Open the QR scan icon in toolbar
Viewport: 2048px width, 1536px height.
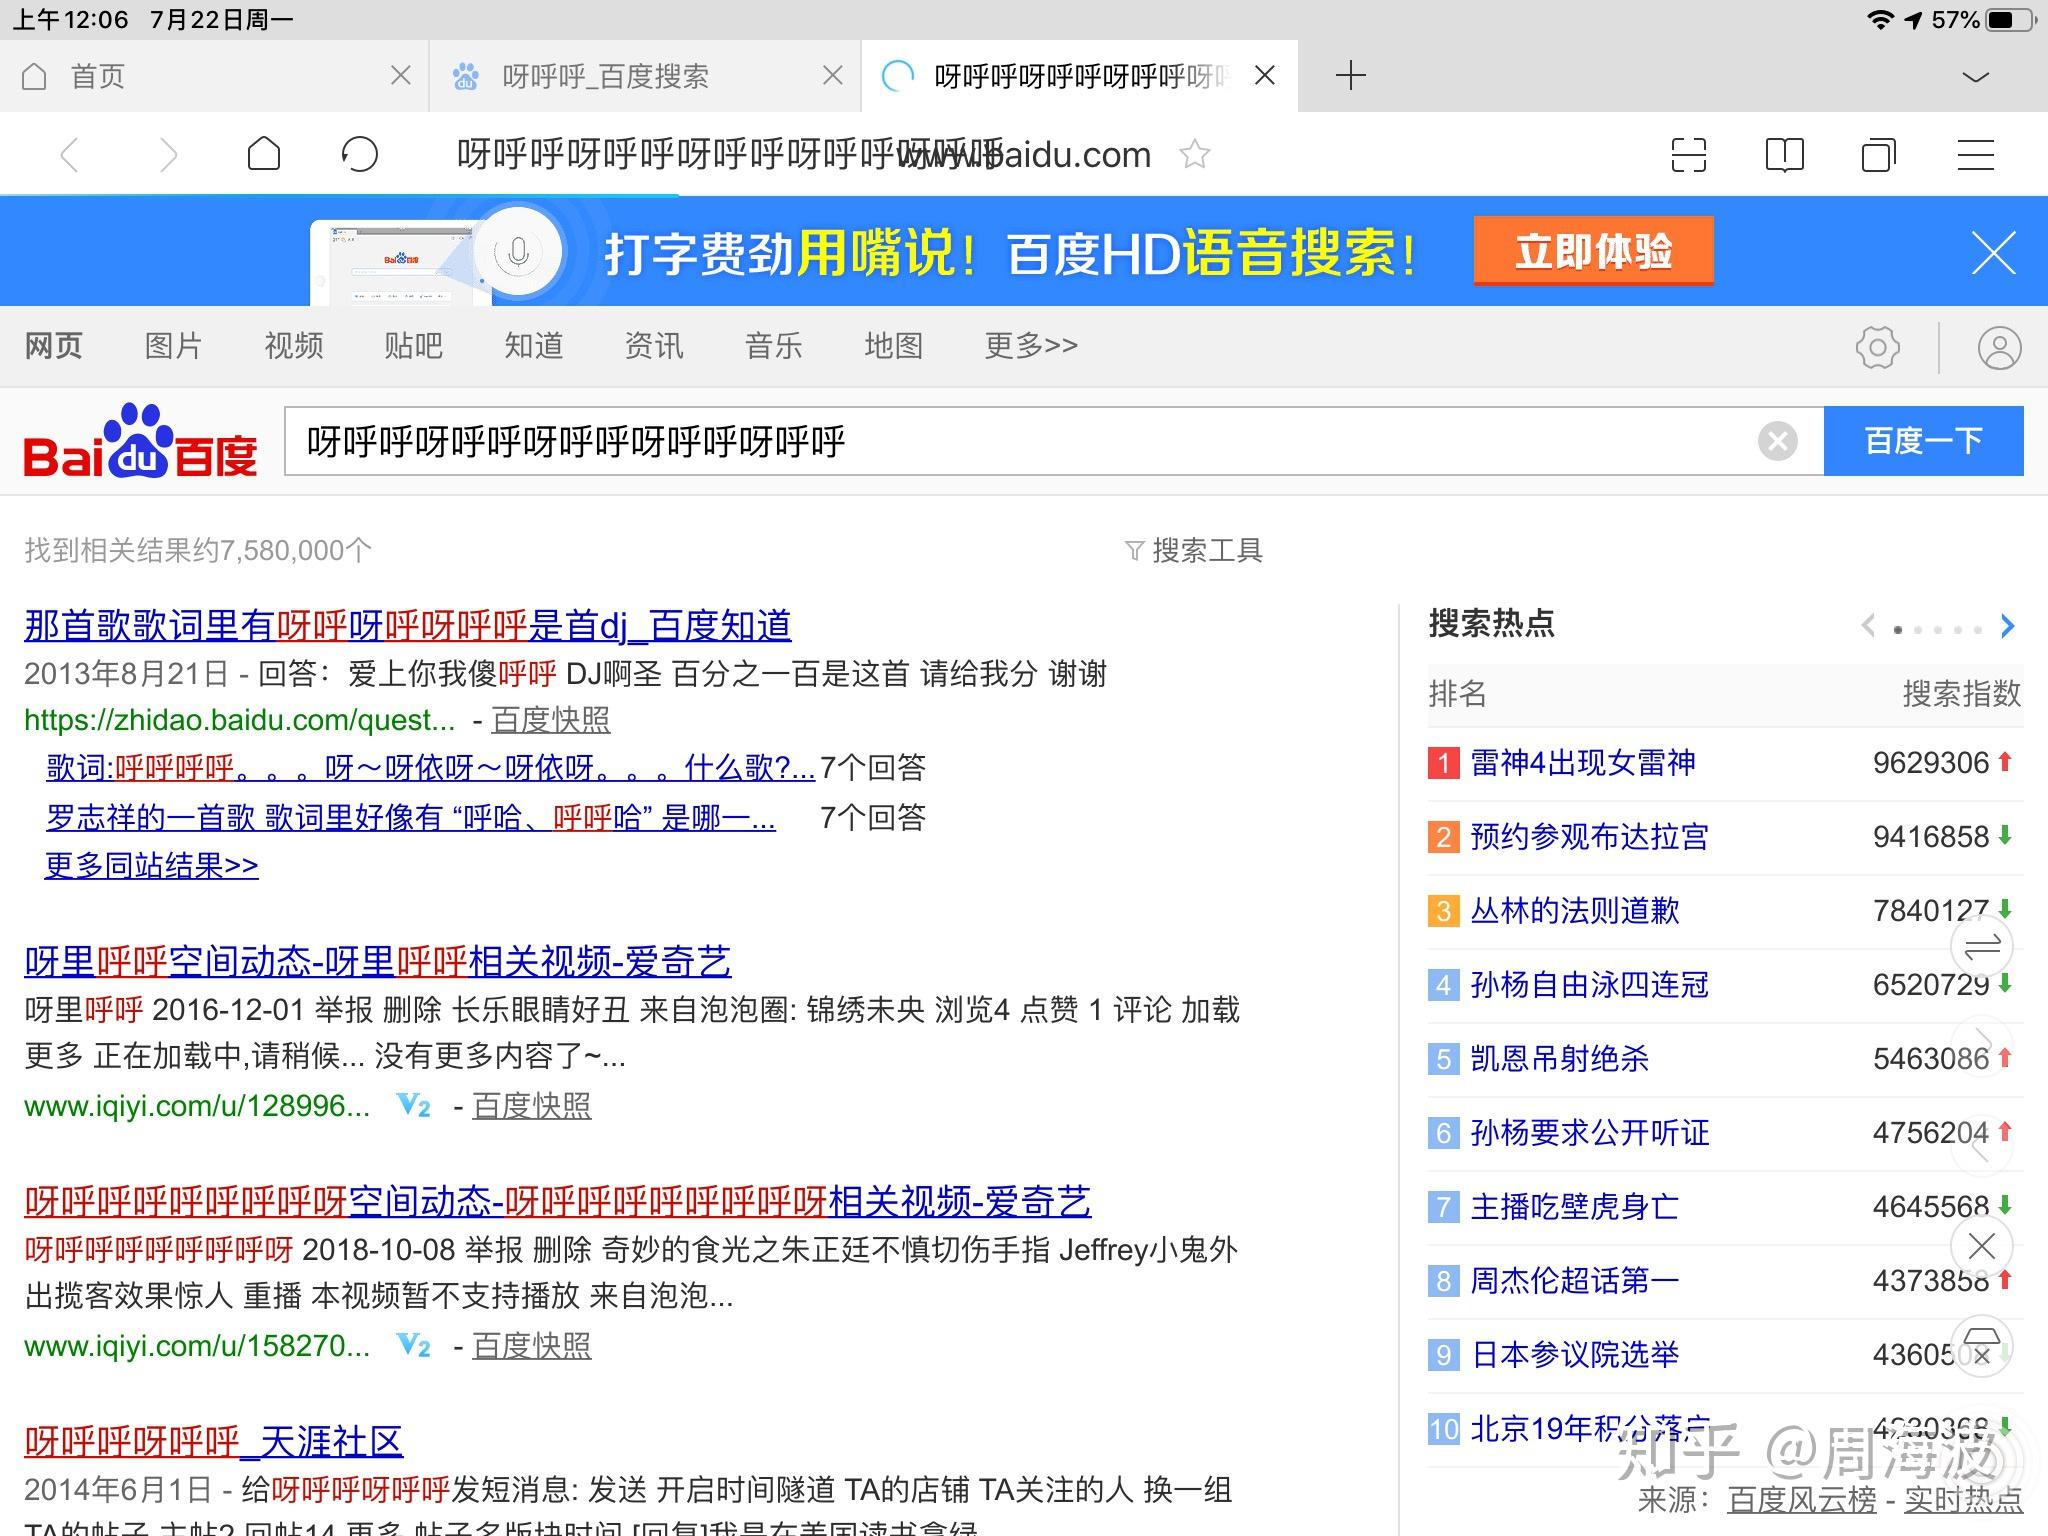[x=1689, y=155]
